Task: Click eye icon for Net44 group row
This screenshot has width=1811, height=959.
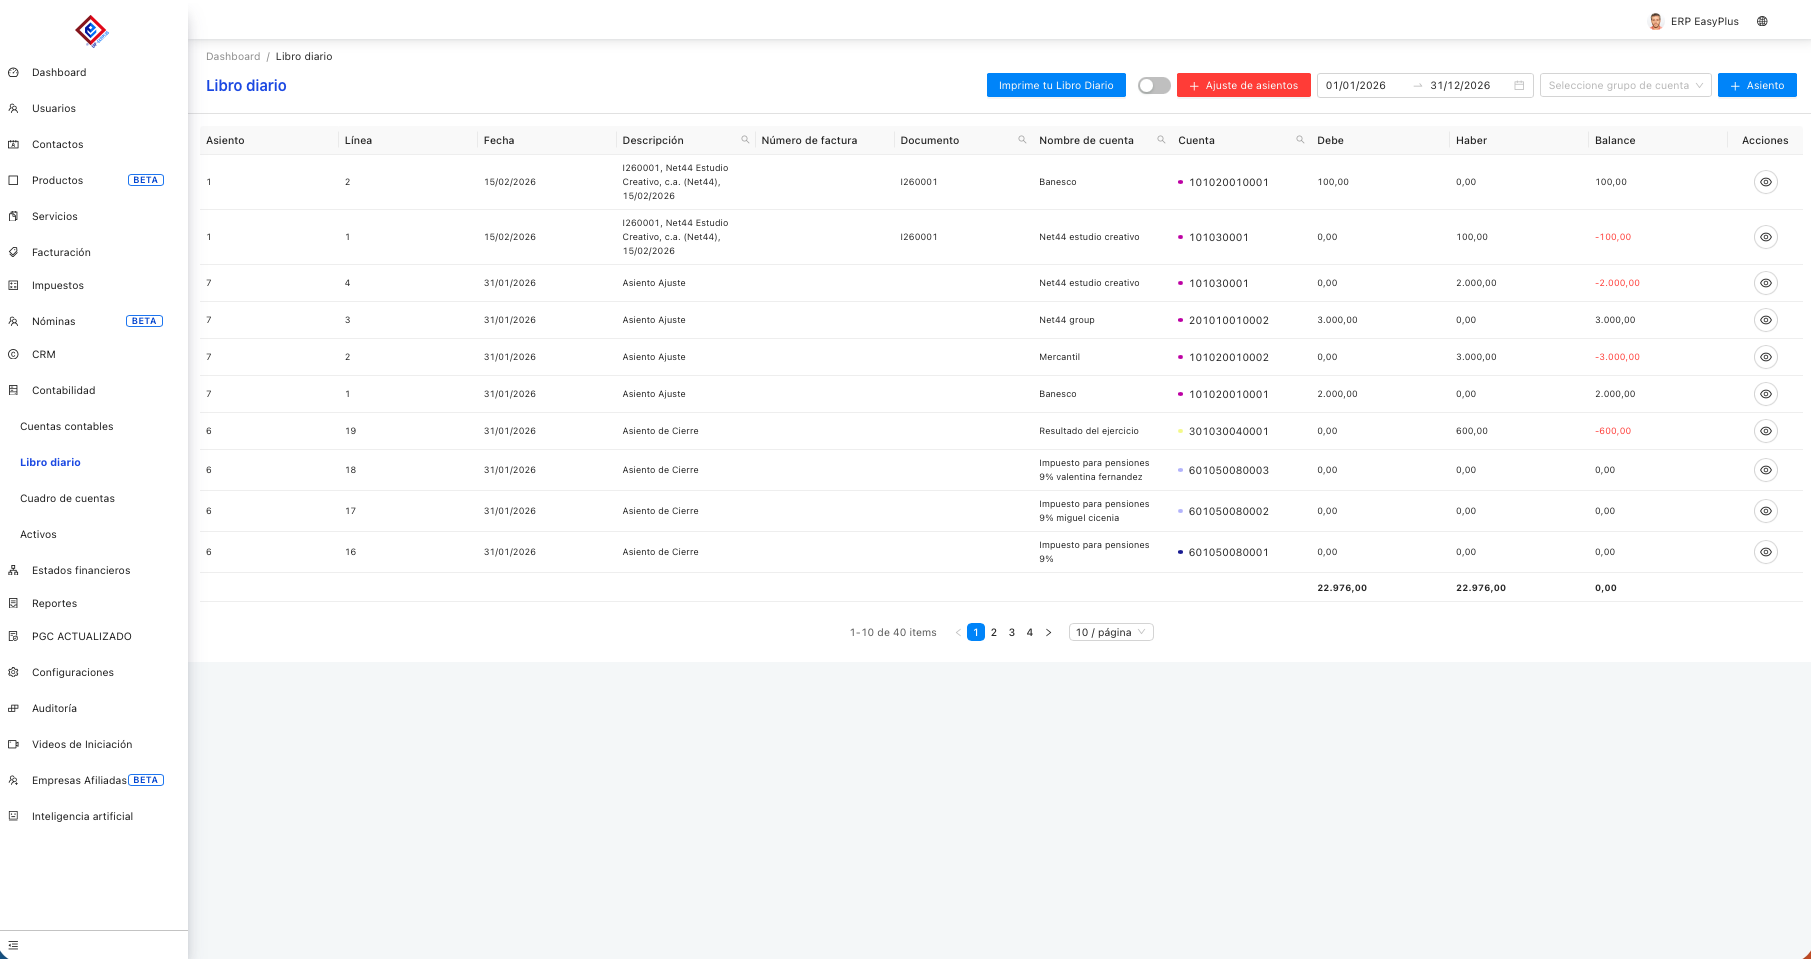Action: (x=1765, y=320)
